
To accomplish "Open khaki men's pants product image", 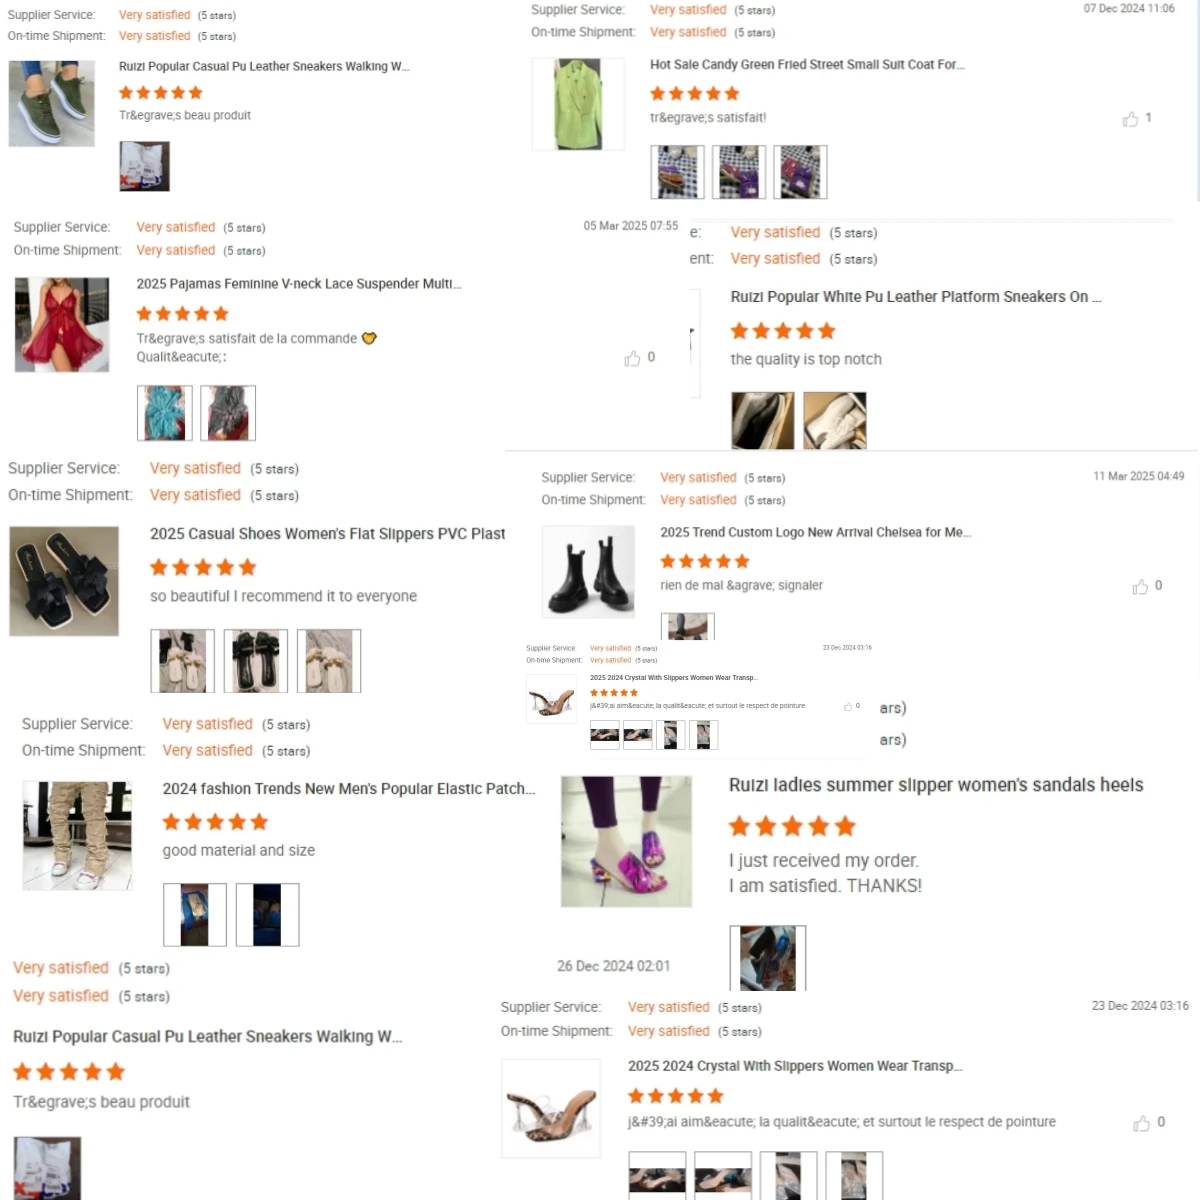I will coord(77,836).
